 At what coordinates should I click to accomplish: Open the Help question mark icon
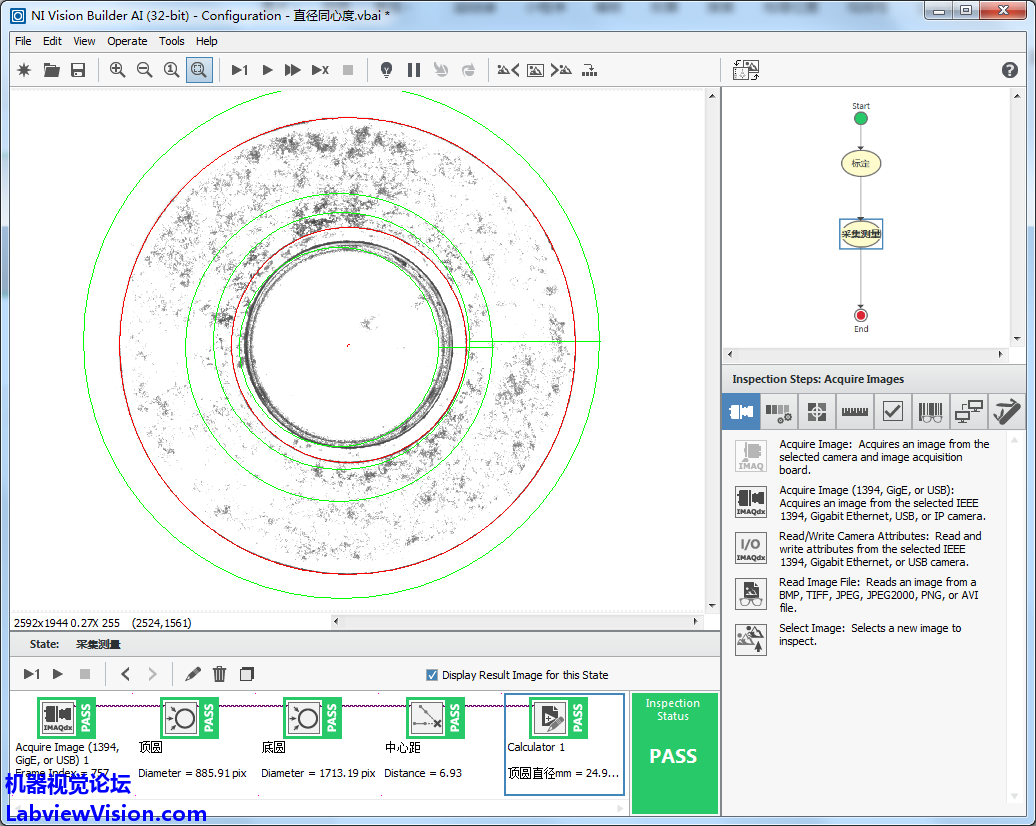1010,70
